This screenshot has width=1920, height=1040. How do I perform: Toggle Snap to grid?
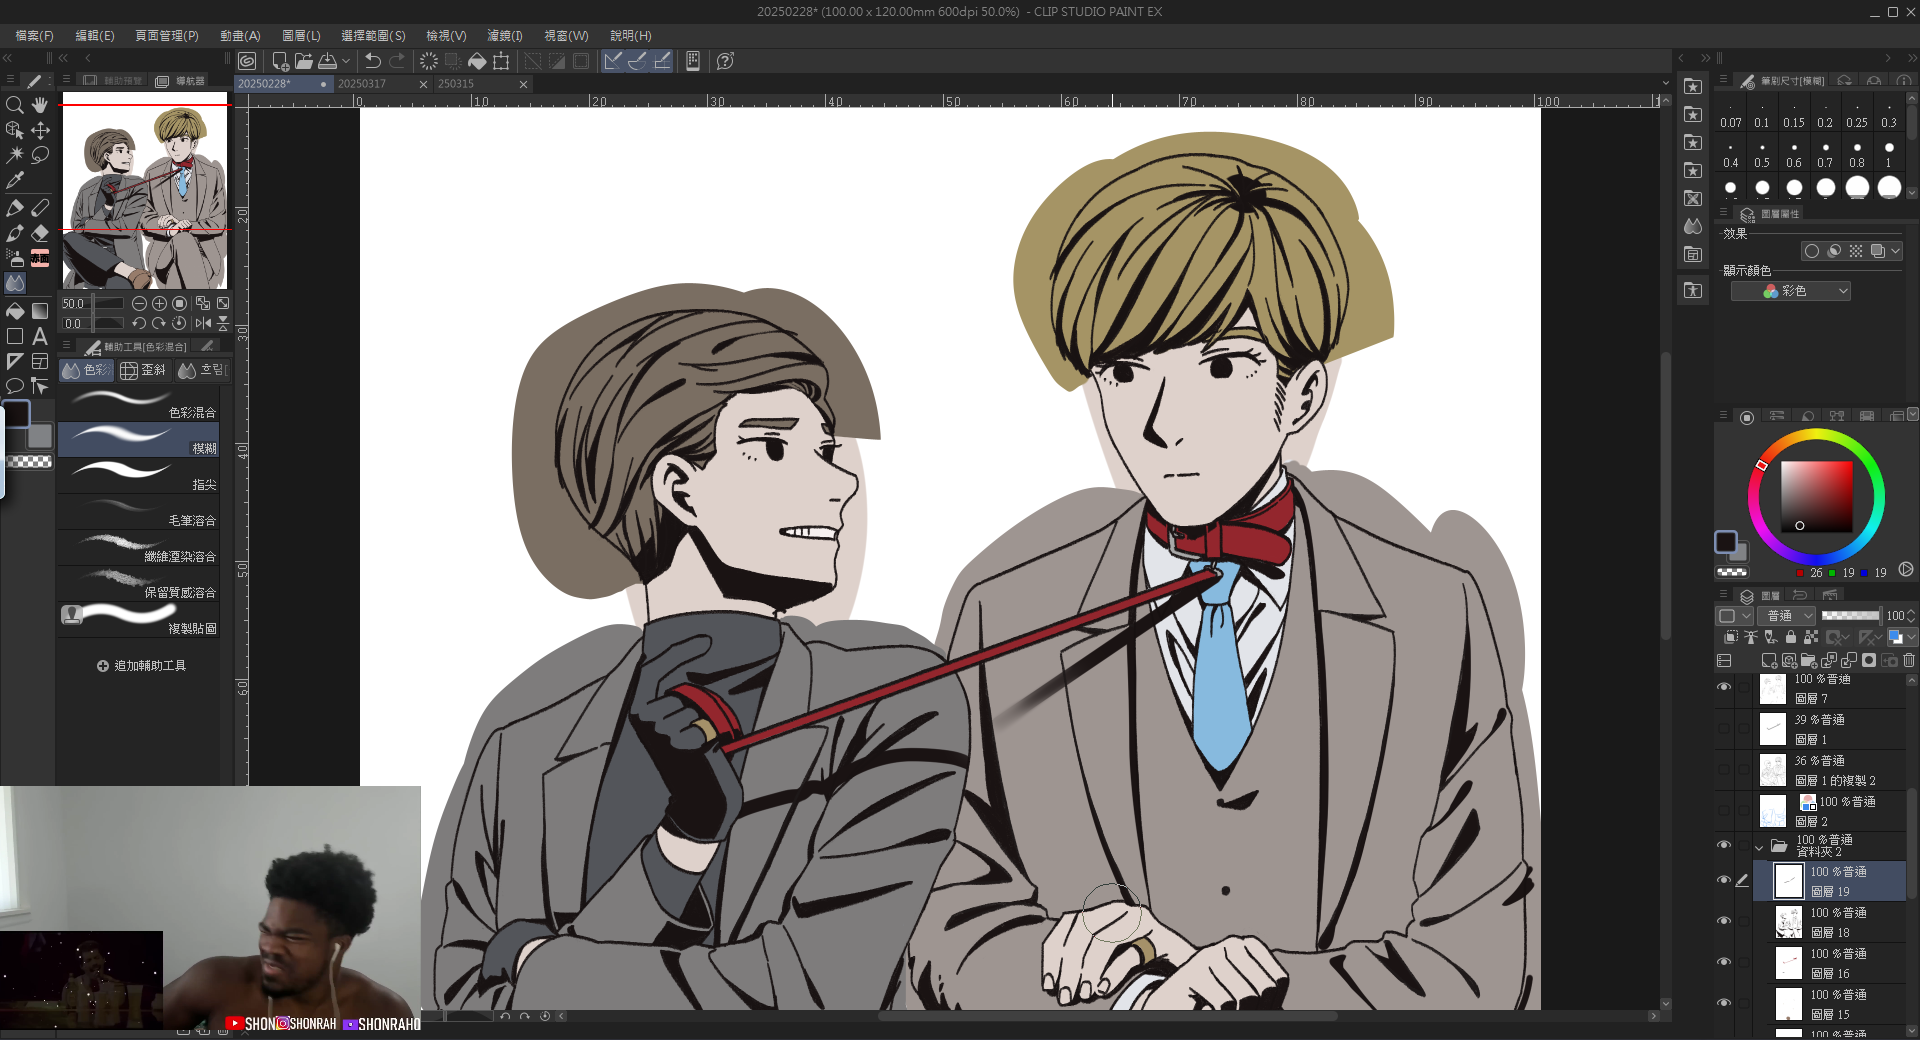pyautogui.click(x=662, y=61)
